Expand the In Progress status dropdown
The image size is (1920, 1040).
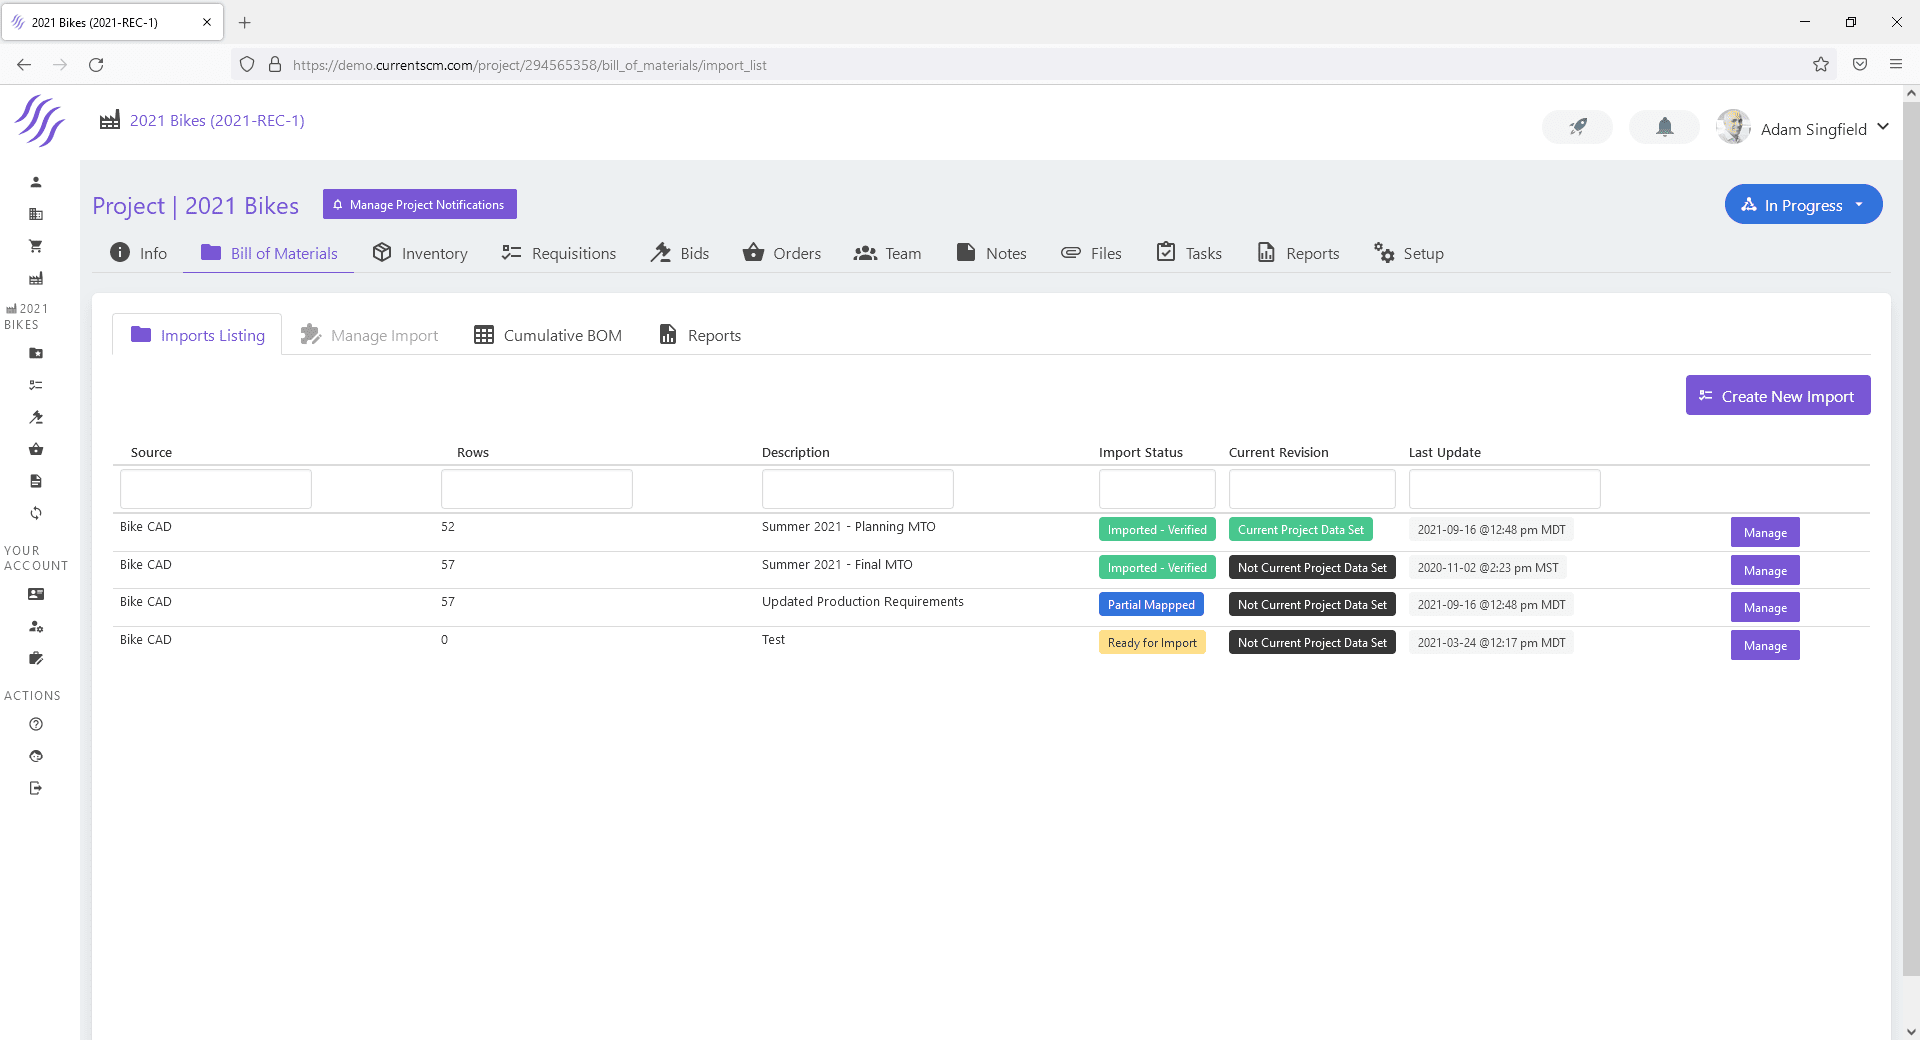[x=1803, y=205]
